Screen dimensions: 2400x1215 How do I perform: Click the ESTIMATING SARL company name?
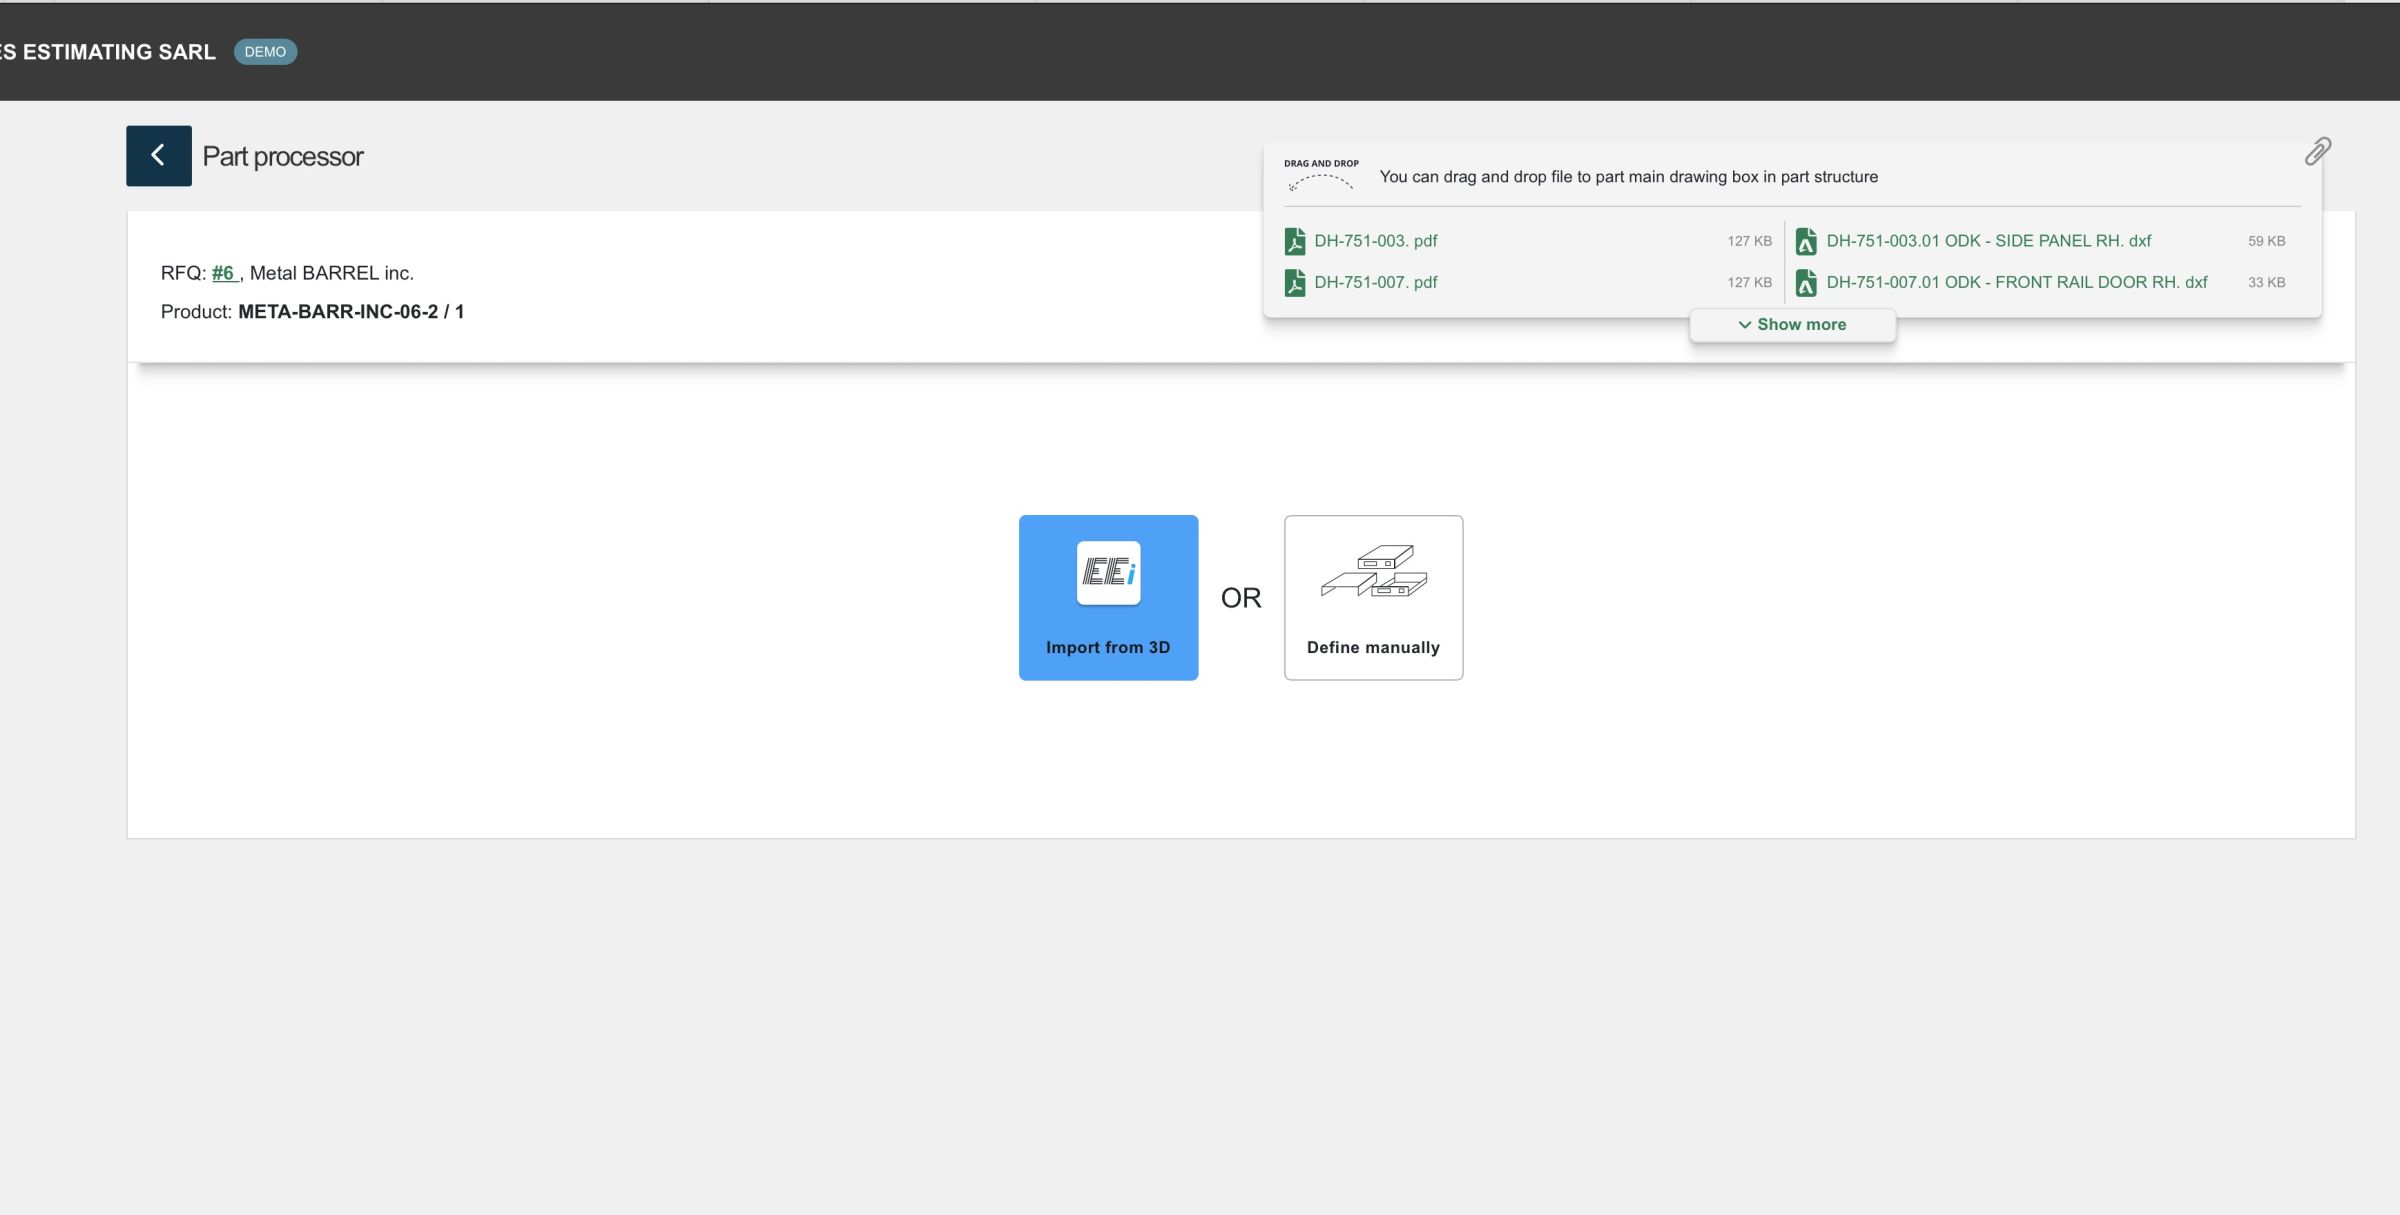(108, 52)
